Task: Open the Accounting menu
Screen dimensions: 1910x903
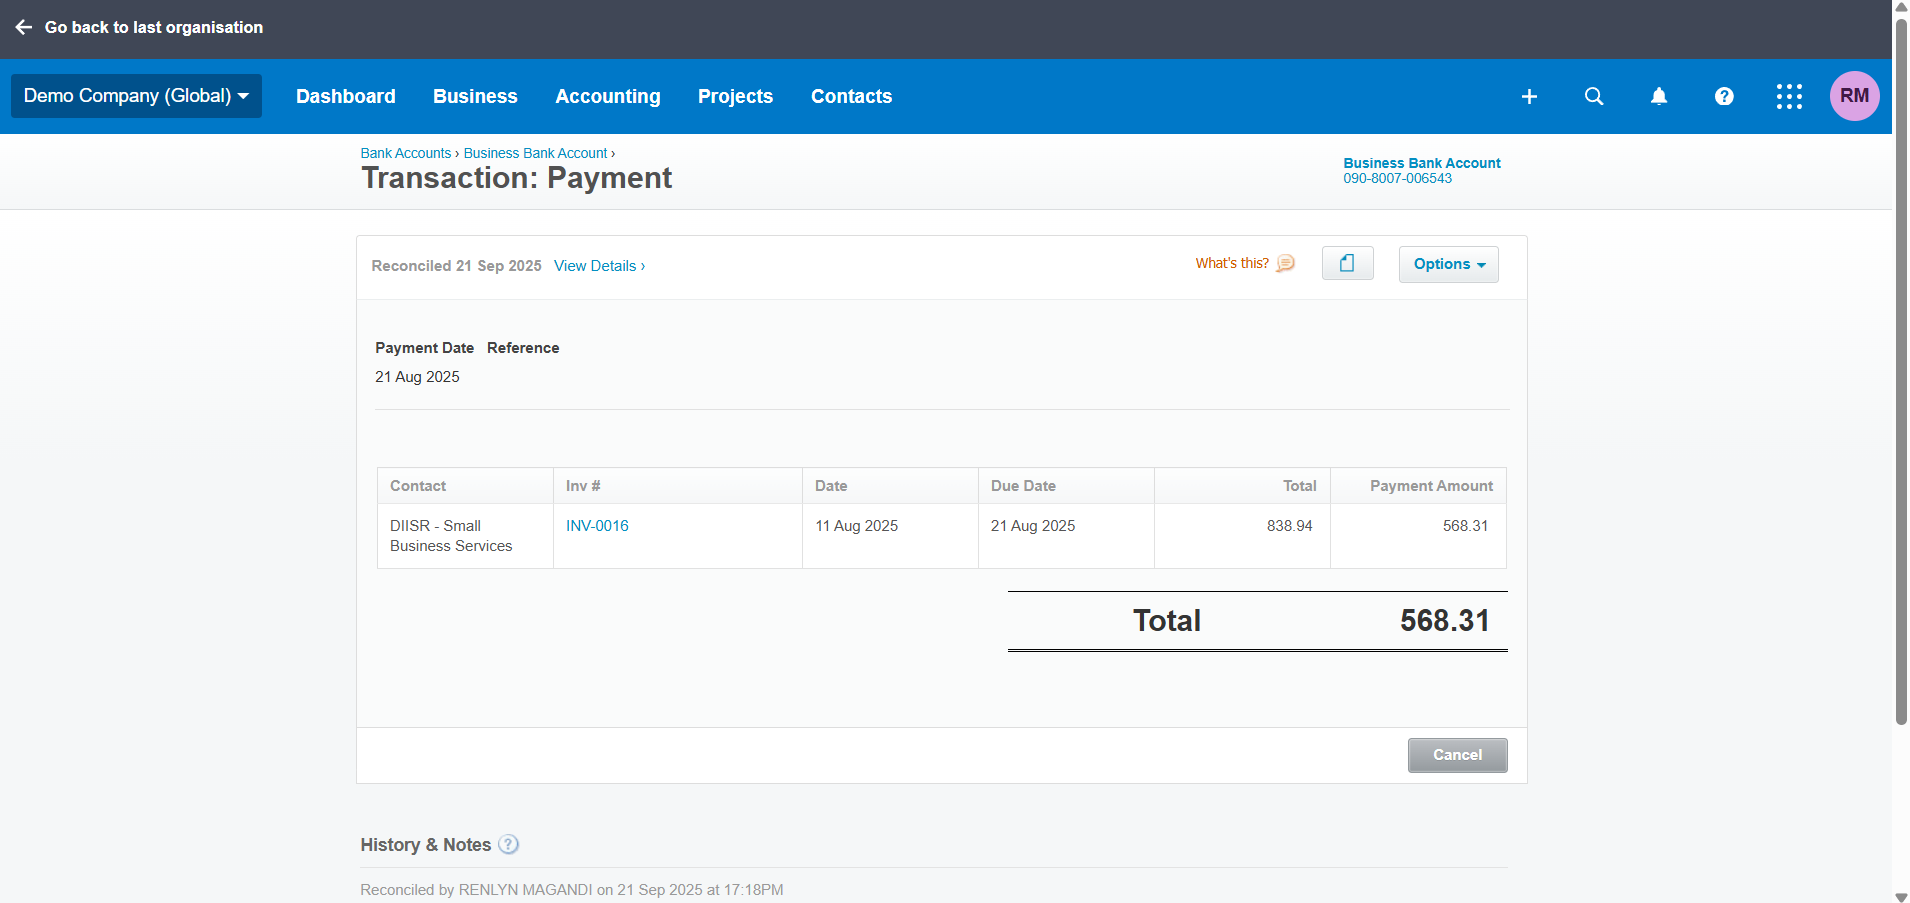Action: tap(607, 97)
